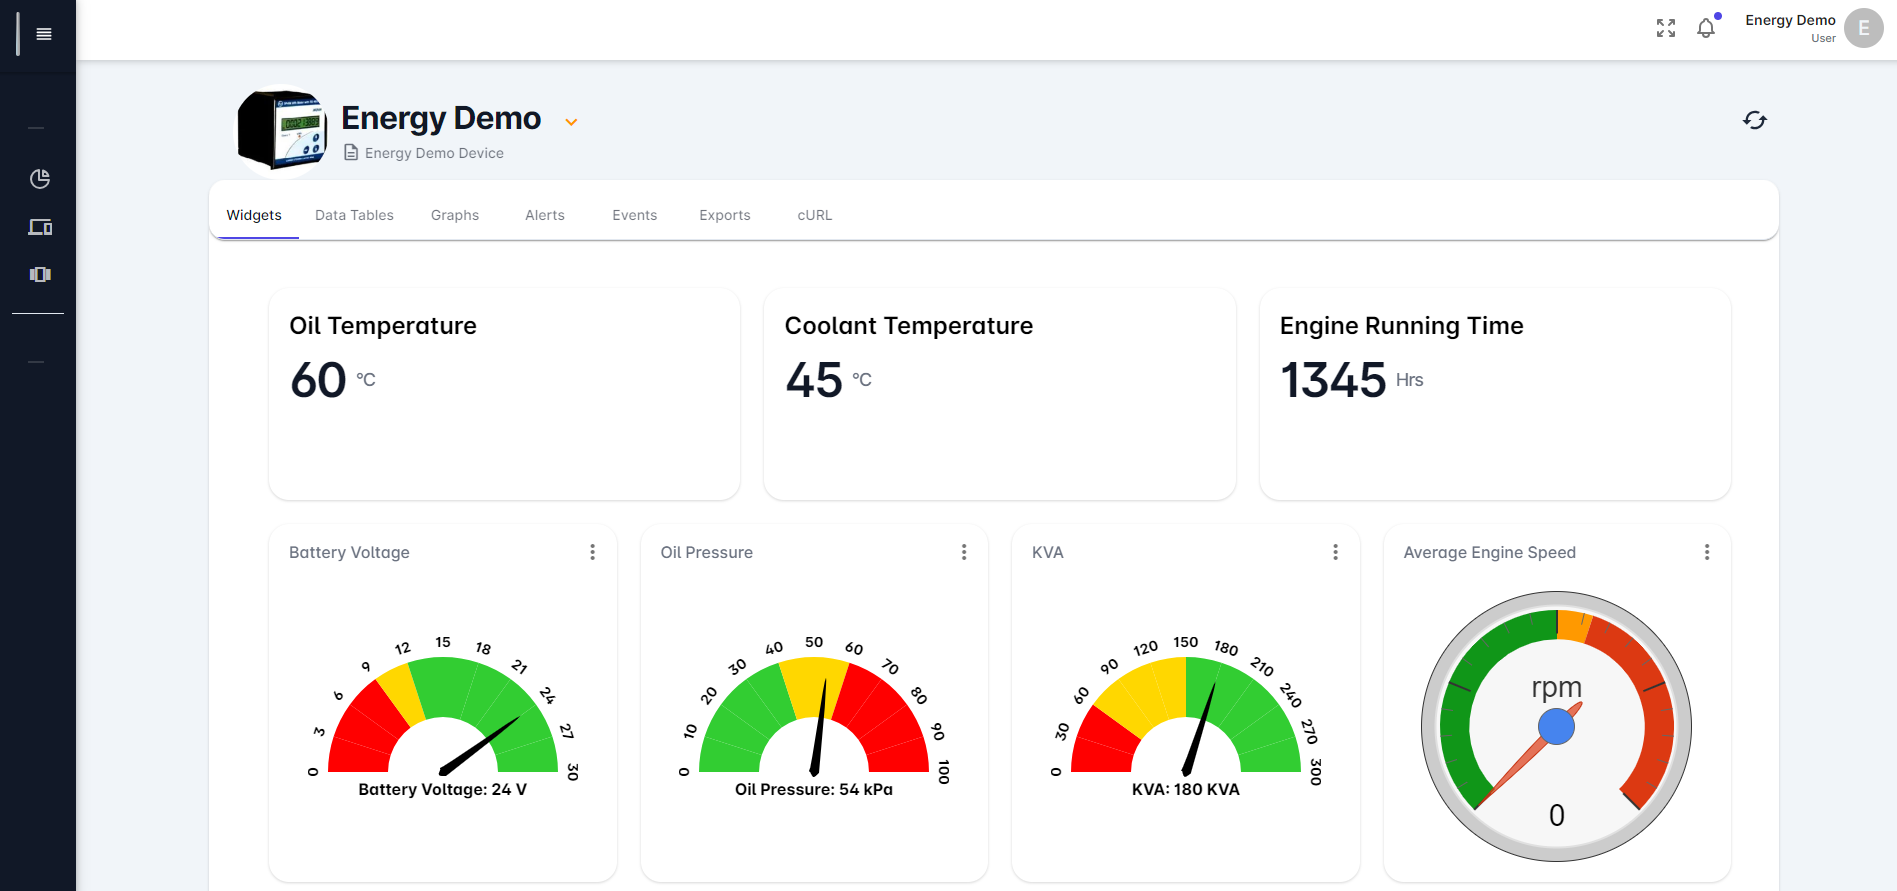Click the KVA widget title
Screen dimensions: 1897x891
(x=1048, y=552)
